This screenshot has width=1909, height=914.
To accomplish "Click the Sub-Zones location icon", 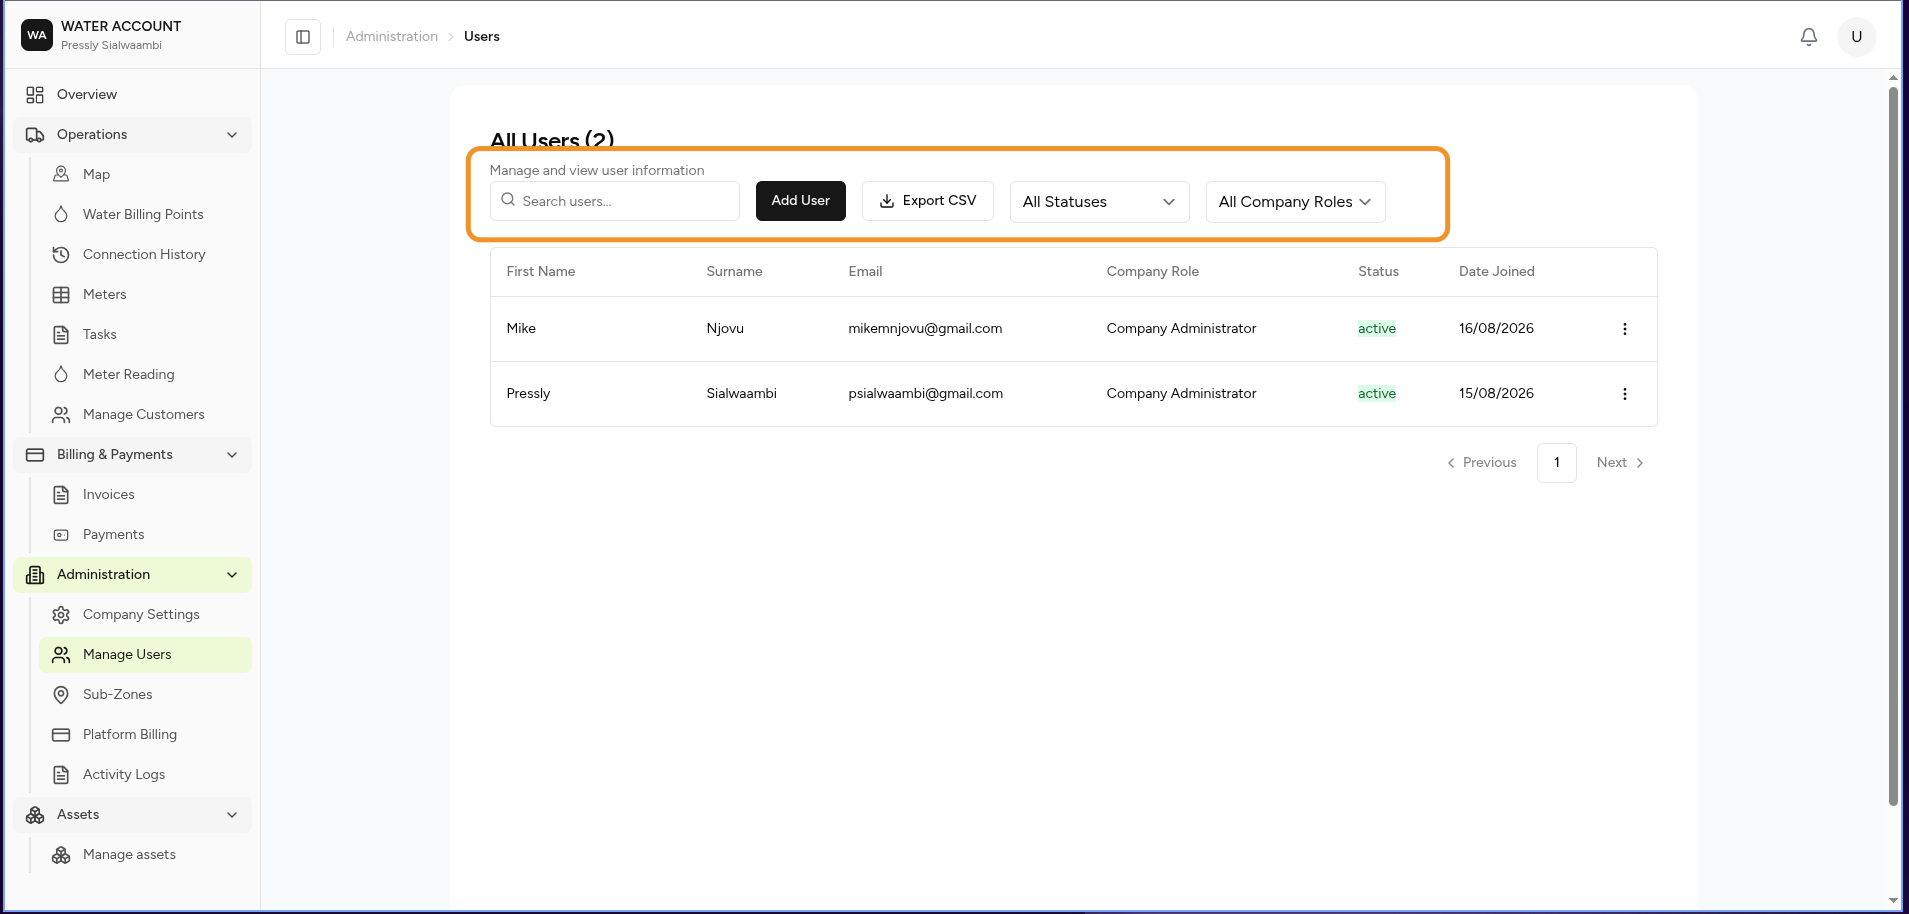I will click(61, 694).
